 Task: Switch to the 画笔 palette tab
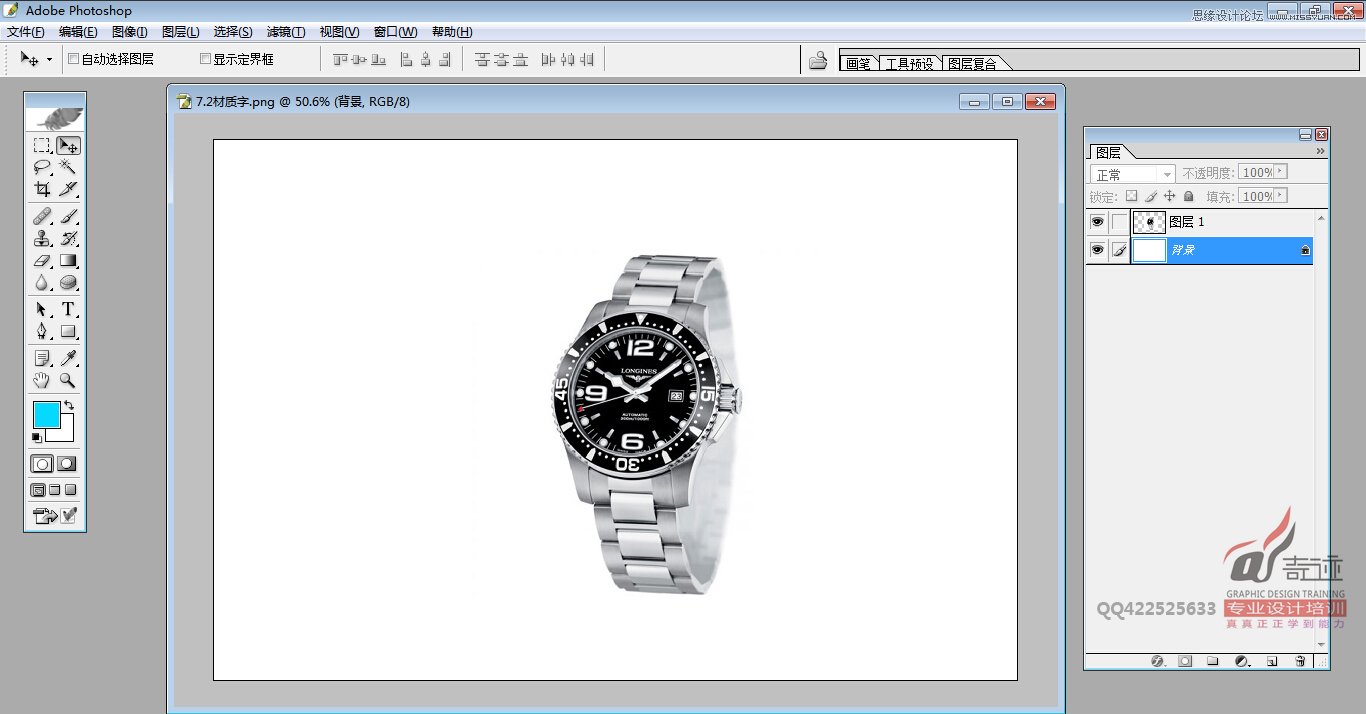858,63
